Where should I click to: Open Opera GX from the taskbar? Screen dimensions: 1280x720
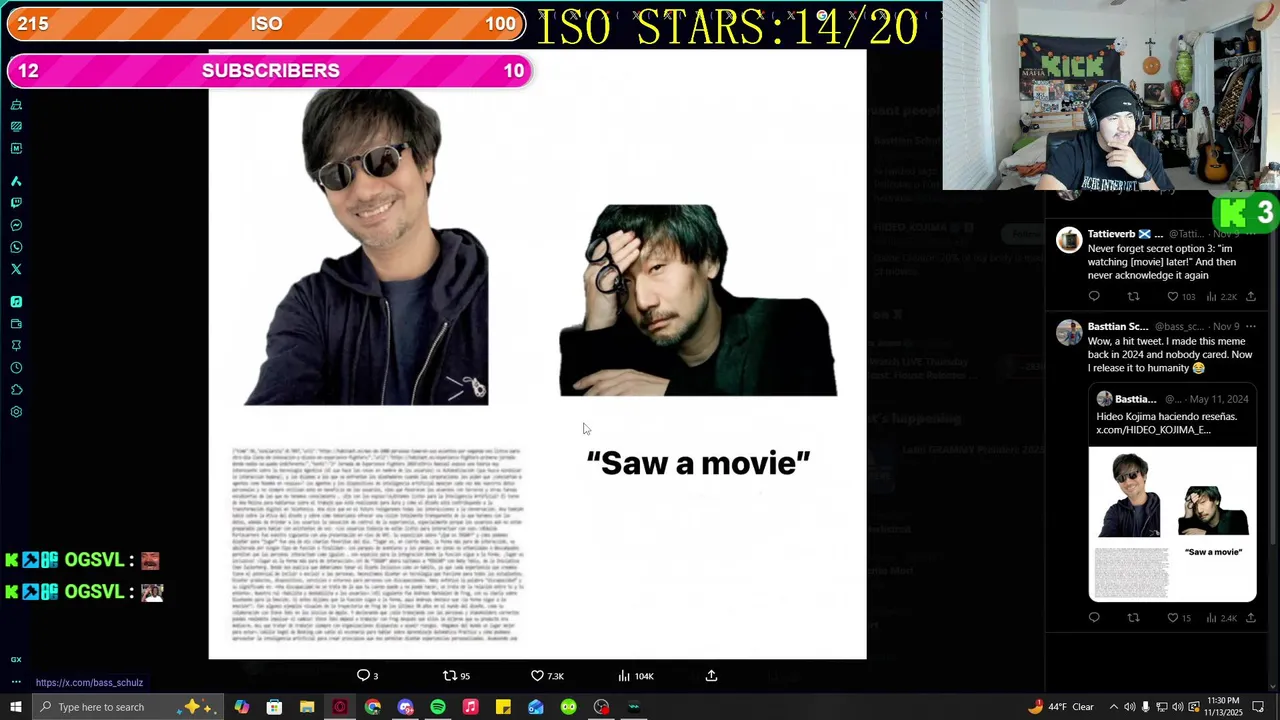pos(340,707)
